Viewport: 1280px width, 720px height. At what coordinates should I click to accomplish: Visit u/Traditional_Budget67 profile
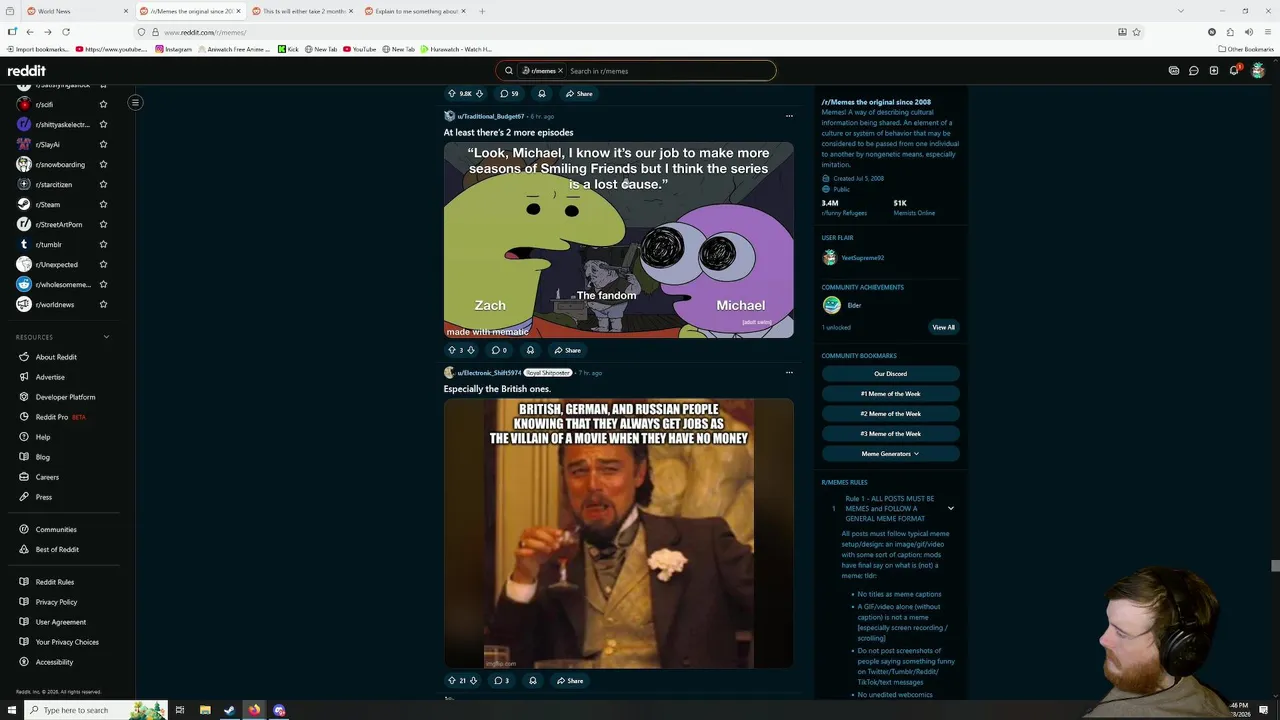(490, 116)
